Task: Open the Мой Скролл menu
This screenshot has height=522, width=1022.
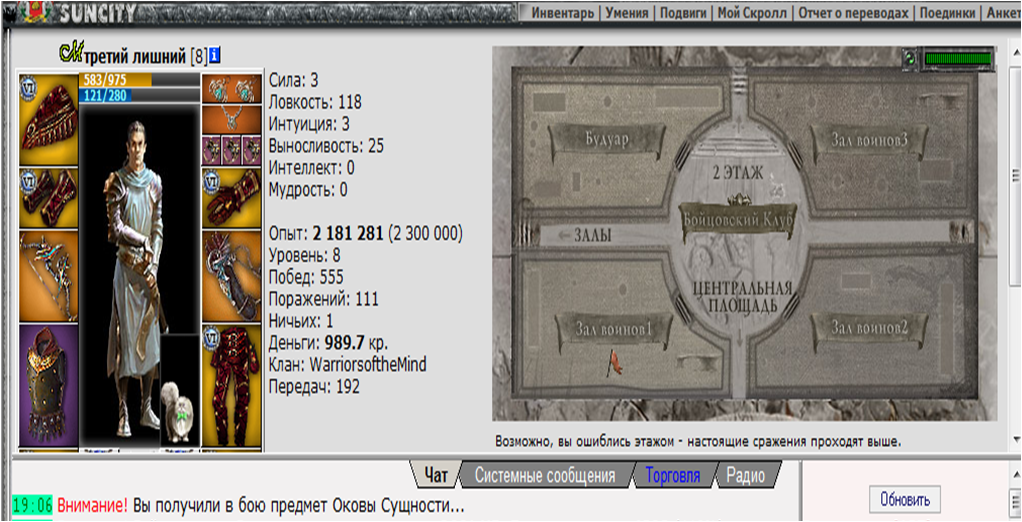Action: (x=753, y=13)
